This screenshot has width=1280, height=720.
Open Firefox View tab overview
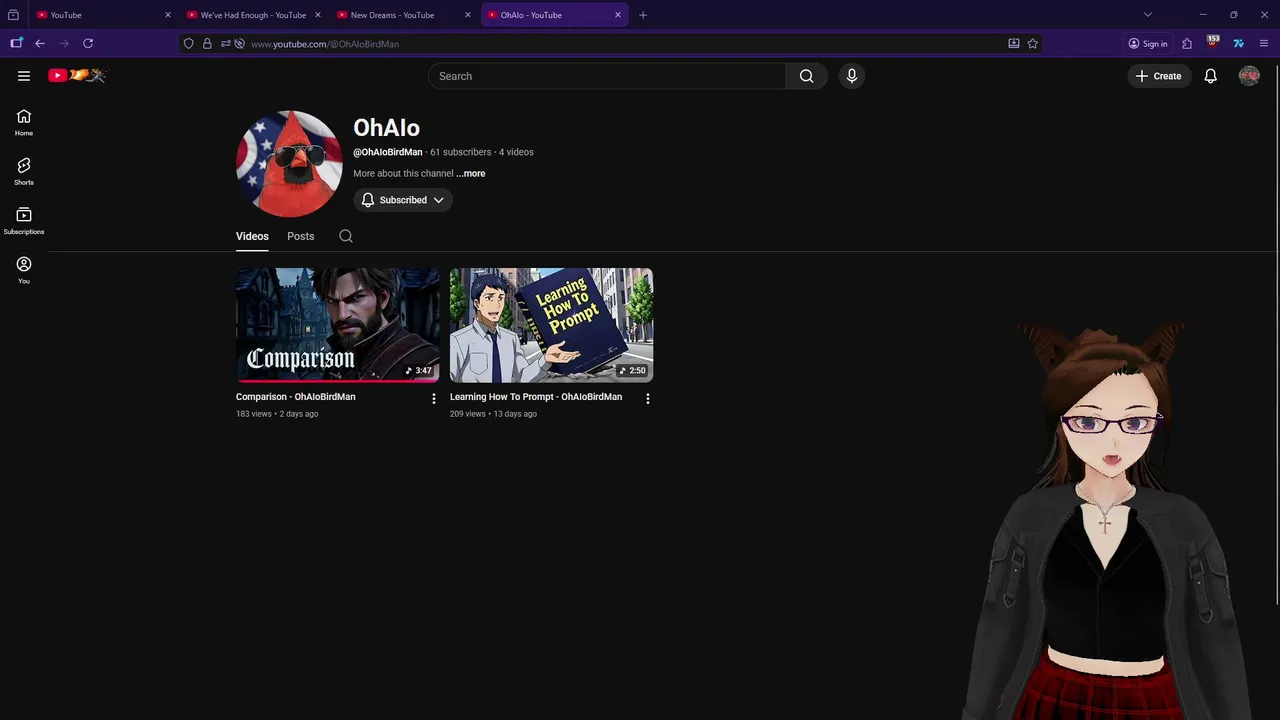[x=13, y=15]
